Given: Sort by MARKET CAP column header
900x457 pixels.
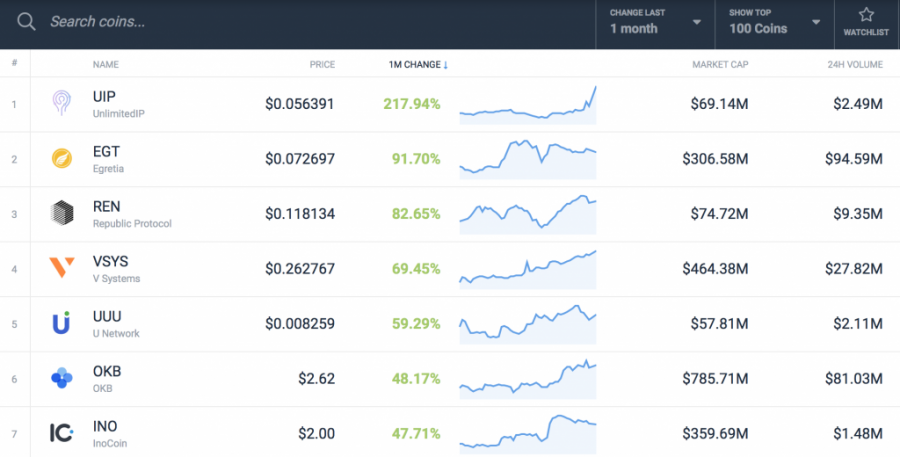Looking at the screenshot, I should pyautogui.click(x=720, y=65).
